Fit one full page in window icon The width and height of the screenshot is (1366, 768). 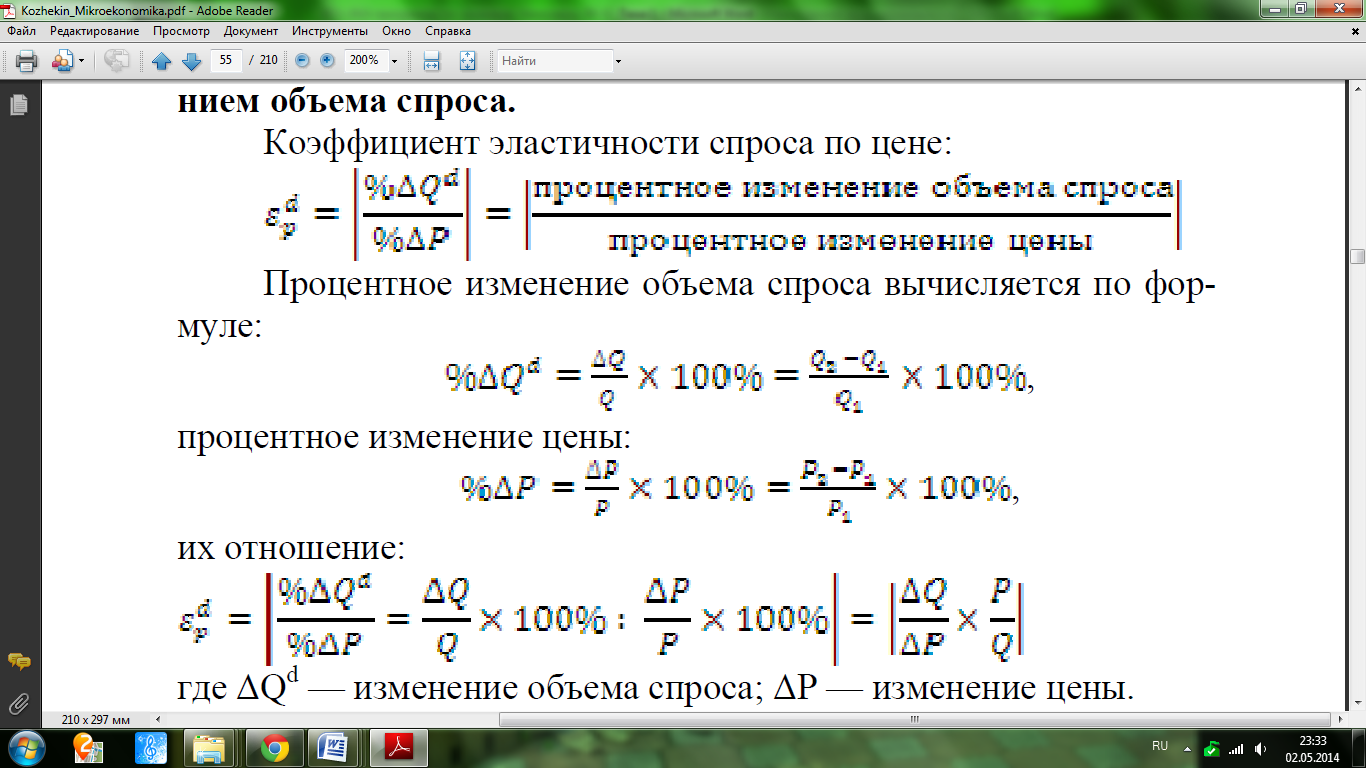467,61
